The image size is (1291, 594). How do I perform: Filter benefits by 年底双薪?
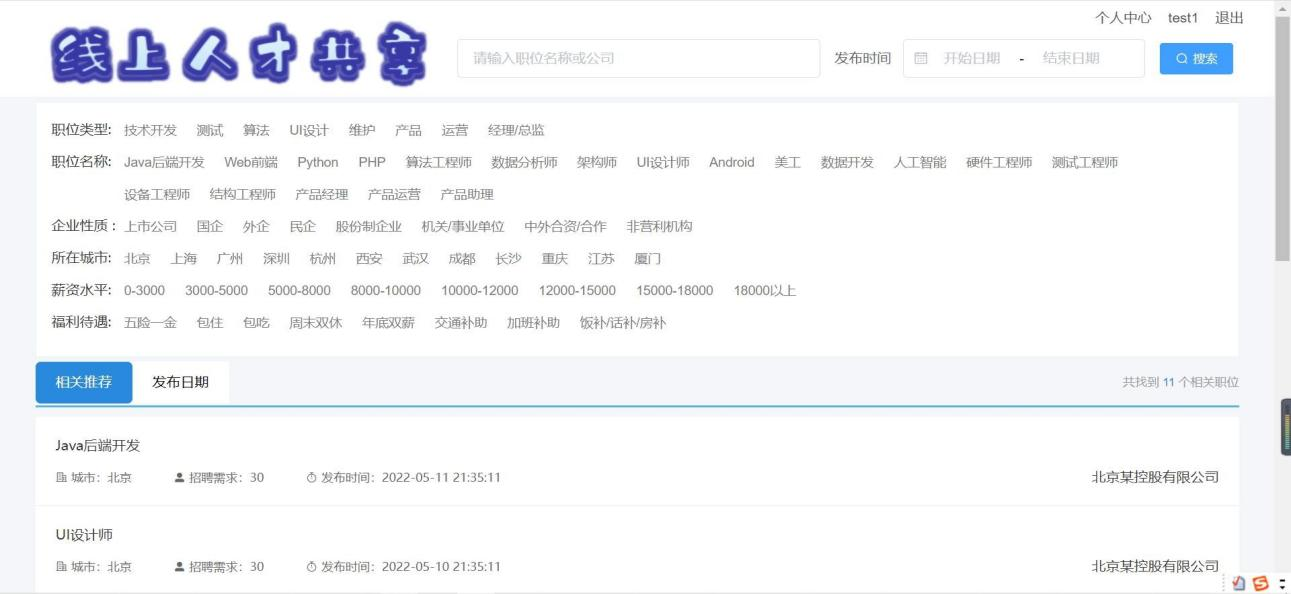pyautogui.click(x=389, y=323)
